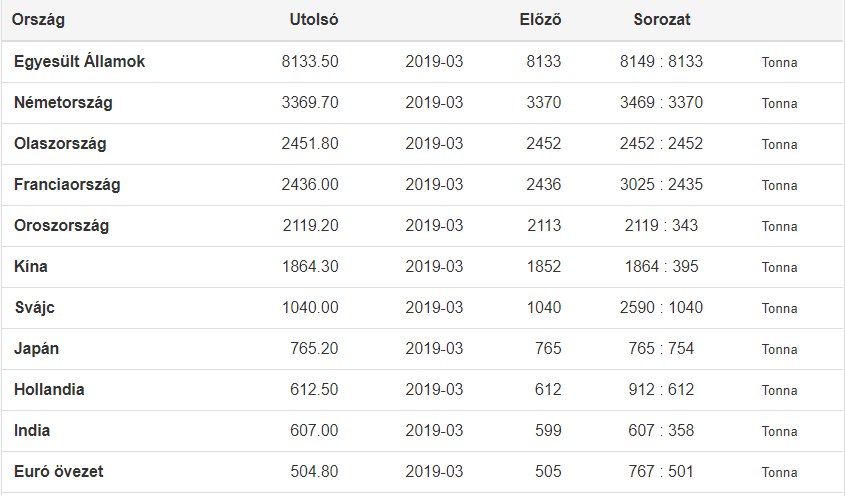
Task: Open the Svájc country link
Action: pyautogui.click(x=35, y=308)
